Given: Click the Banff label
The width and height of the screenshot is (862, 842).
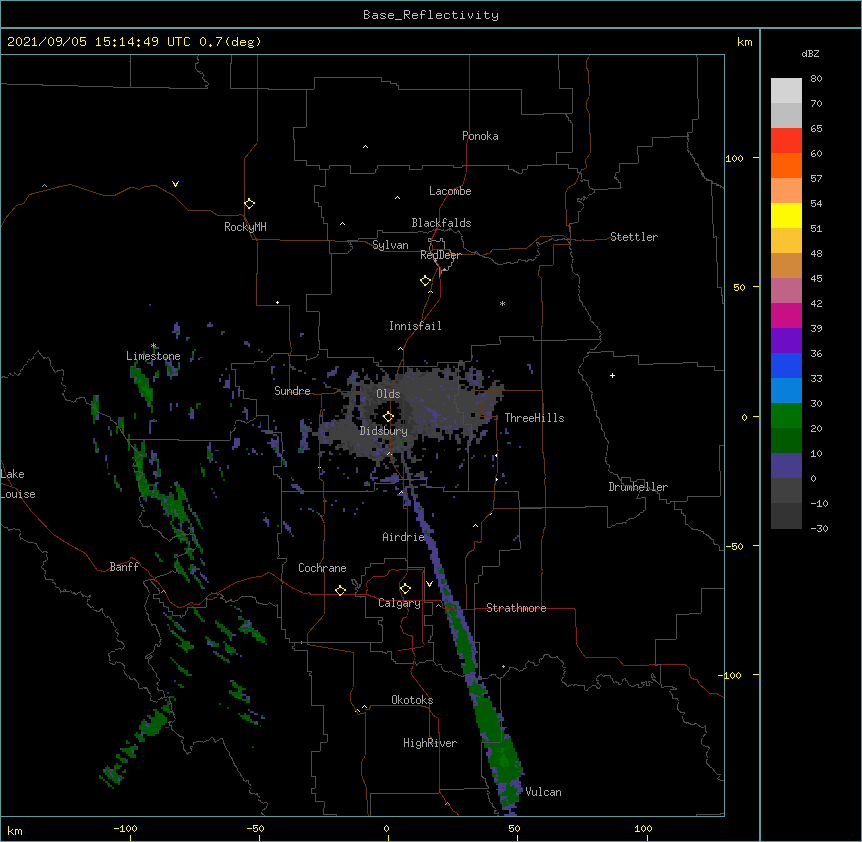Looking at the screenshot, I should point(124,567).
